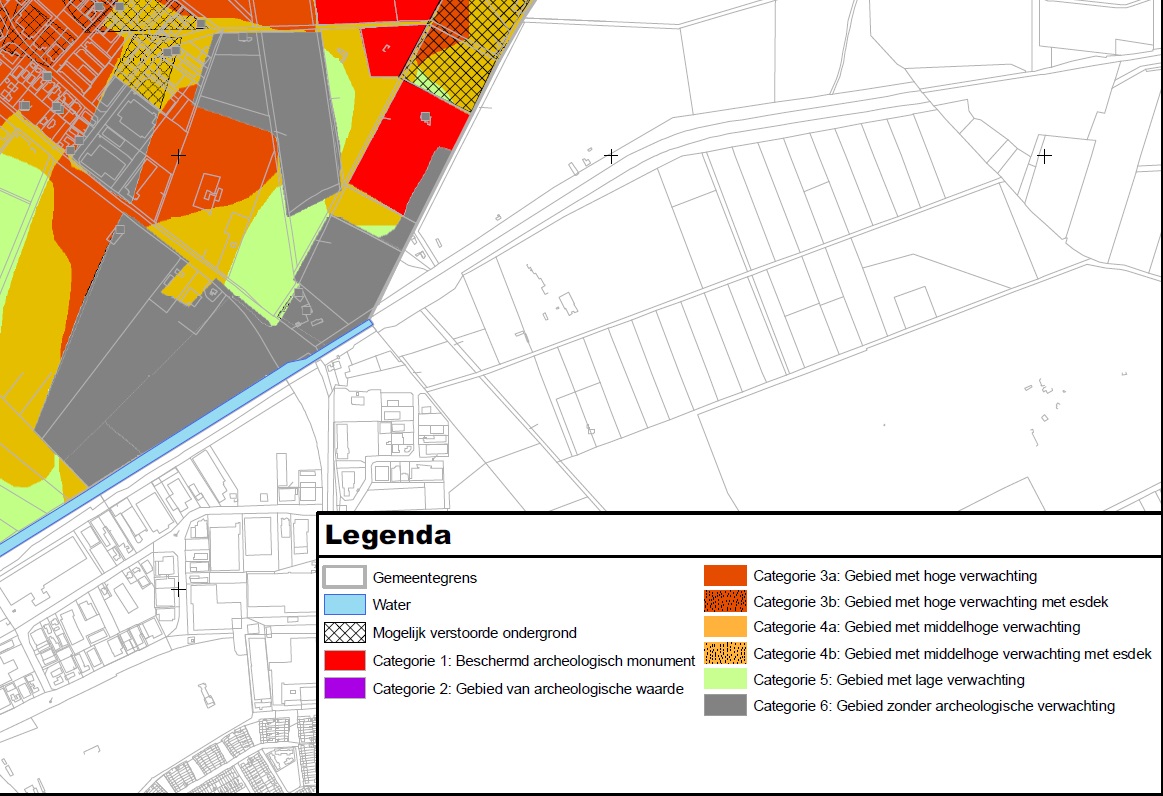Click the crosshair marker in the orange zone
The image size is (1163, 796).
(178, 156)
